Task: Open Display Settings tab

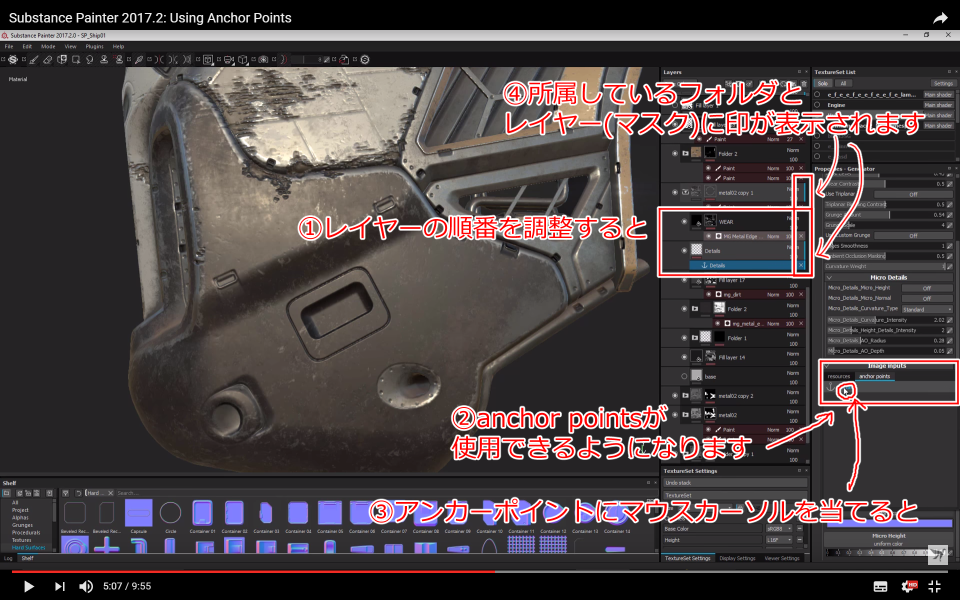Action: (x=737, y=558)
